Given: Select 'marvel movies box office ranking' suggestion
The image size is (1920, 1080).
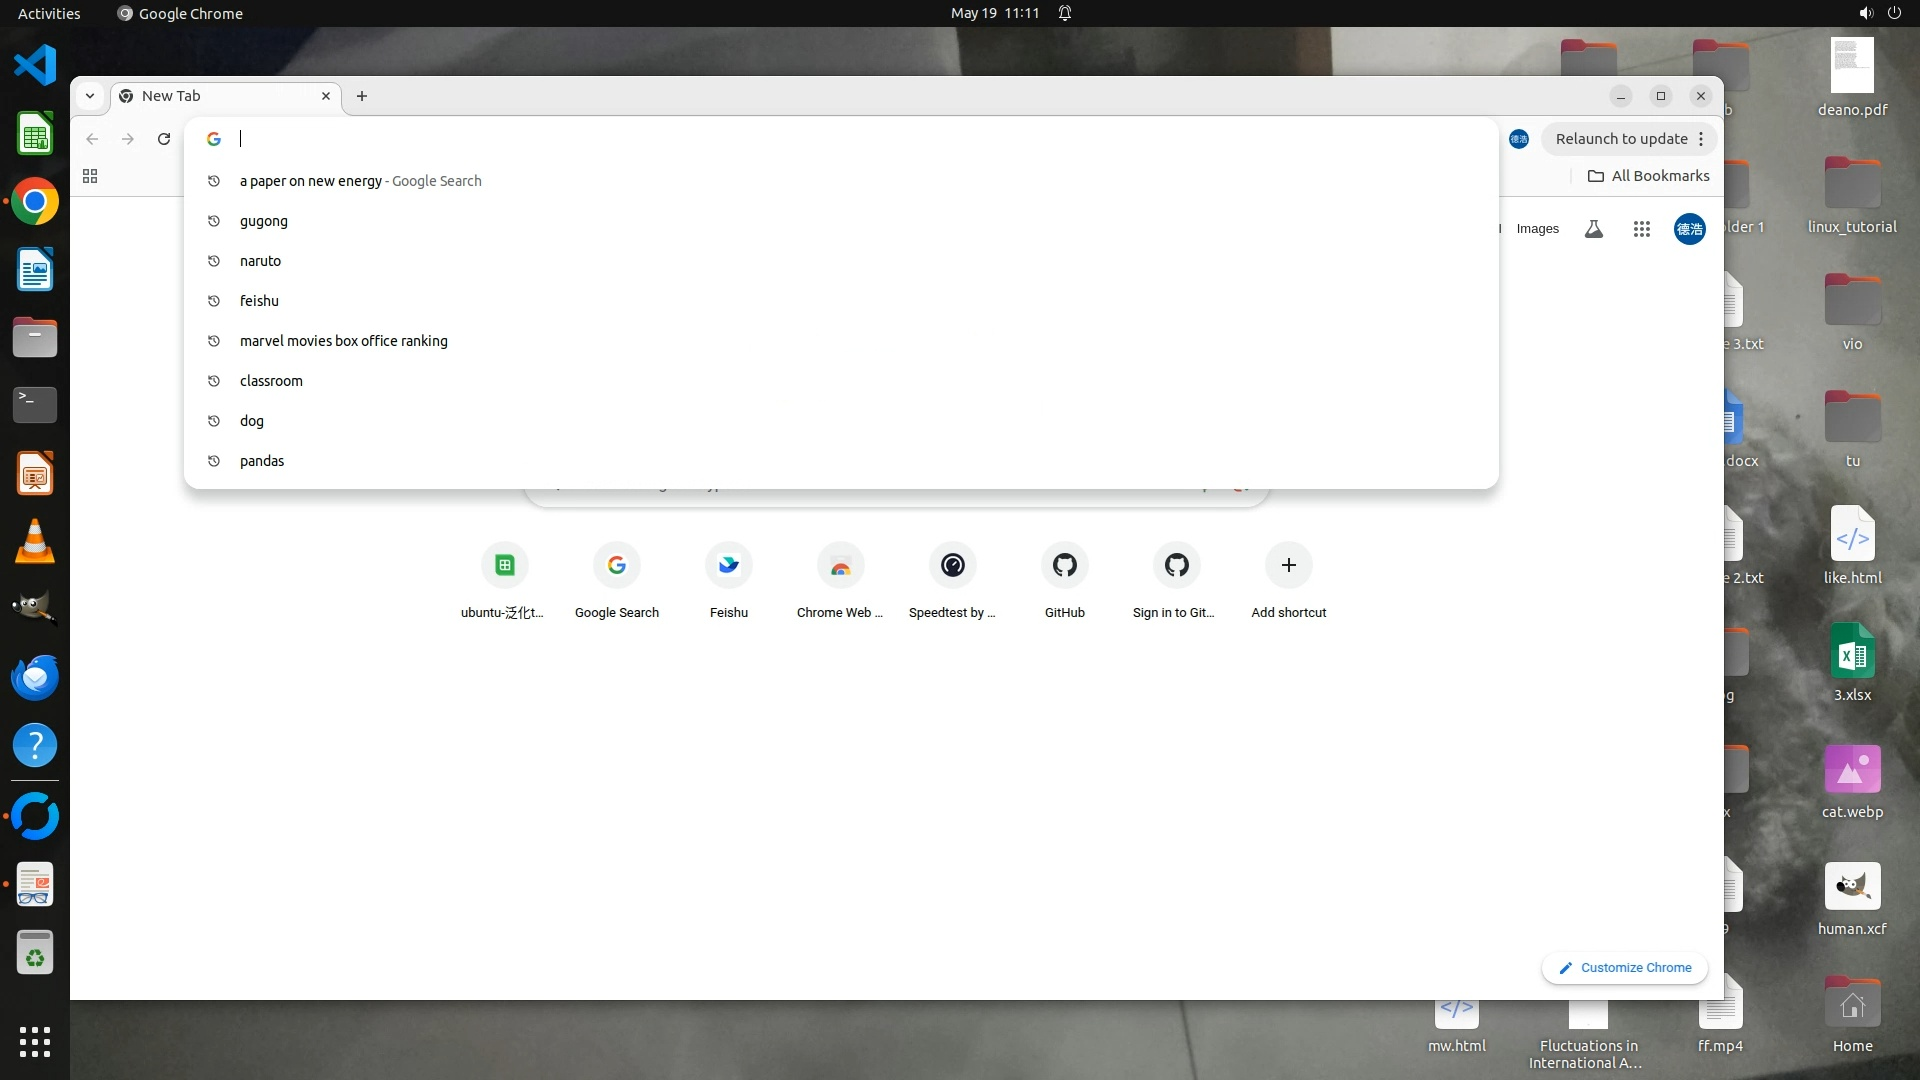Looking at the screenshot, I should 343,341.
